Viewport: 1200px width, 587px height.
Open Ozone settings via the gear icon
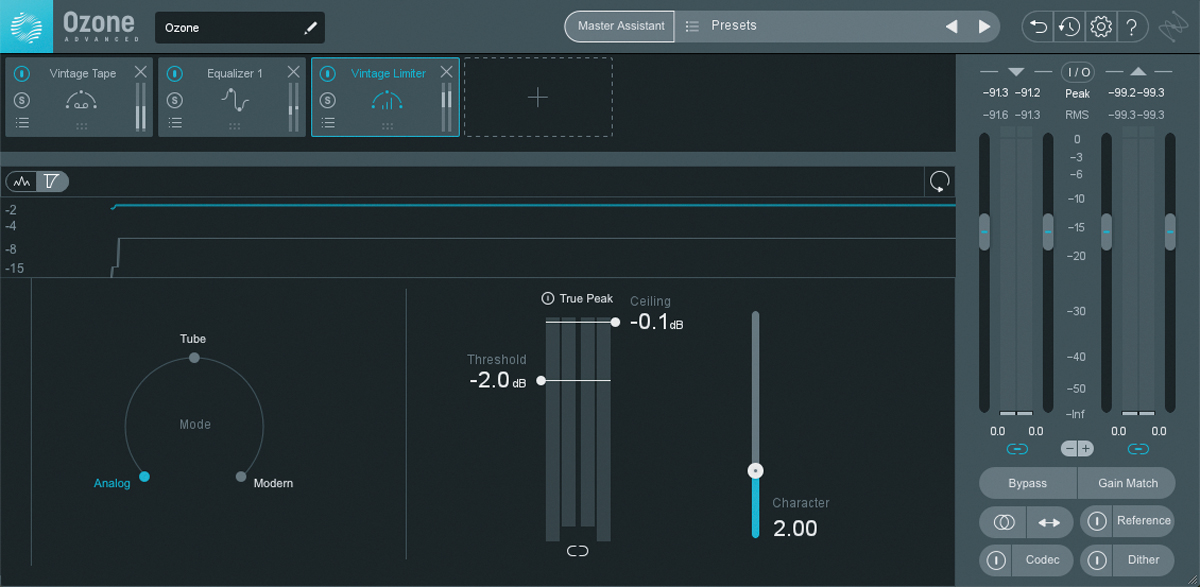(1101, 27)
